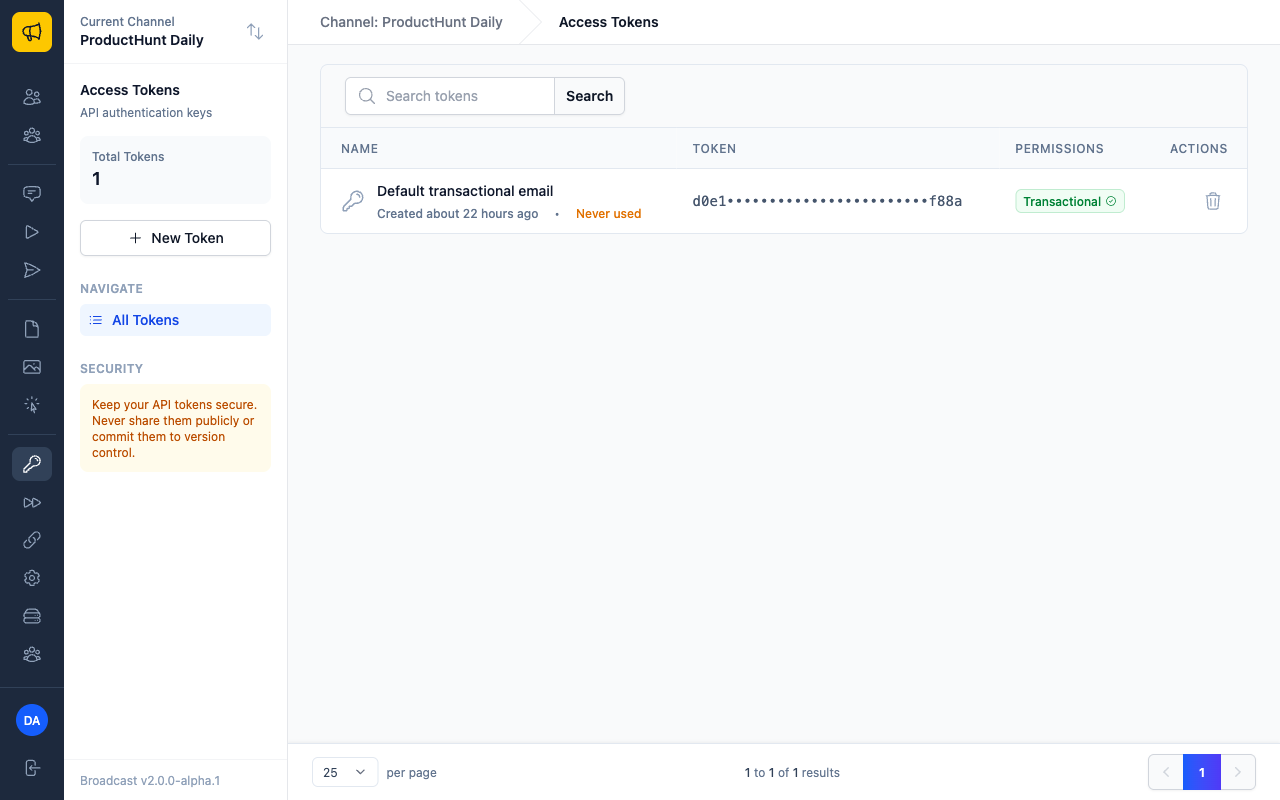Click the masked token value d0e1…f88a
The width and height of the screenshot is (1280, 800).
(827, 201)
